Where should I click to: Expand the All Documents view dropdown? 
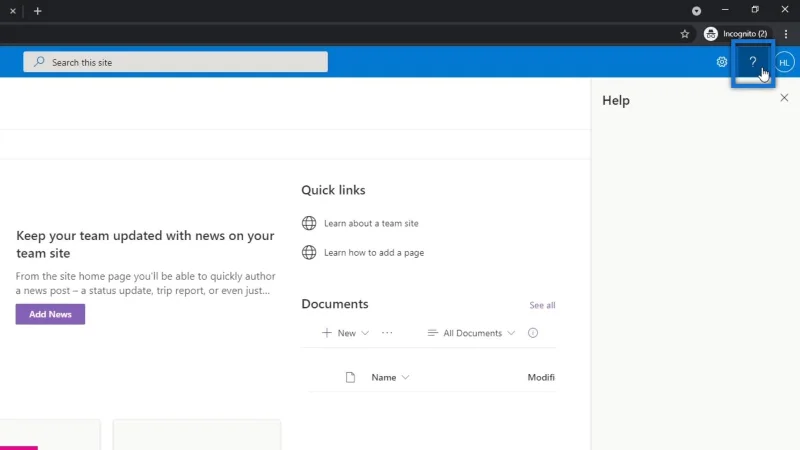[471, 333]
